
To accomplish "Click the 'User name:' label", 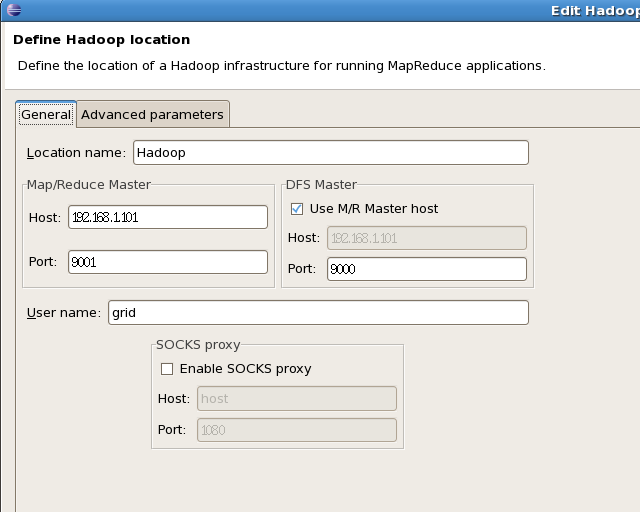I will click(x=64, y=313).
